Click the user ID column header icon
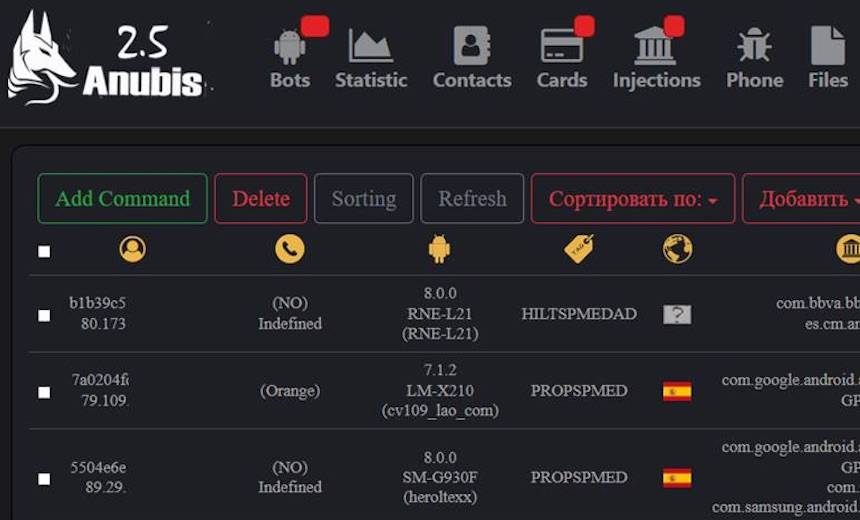860x520 pixels. (132, 250)
